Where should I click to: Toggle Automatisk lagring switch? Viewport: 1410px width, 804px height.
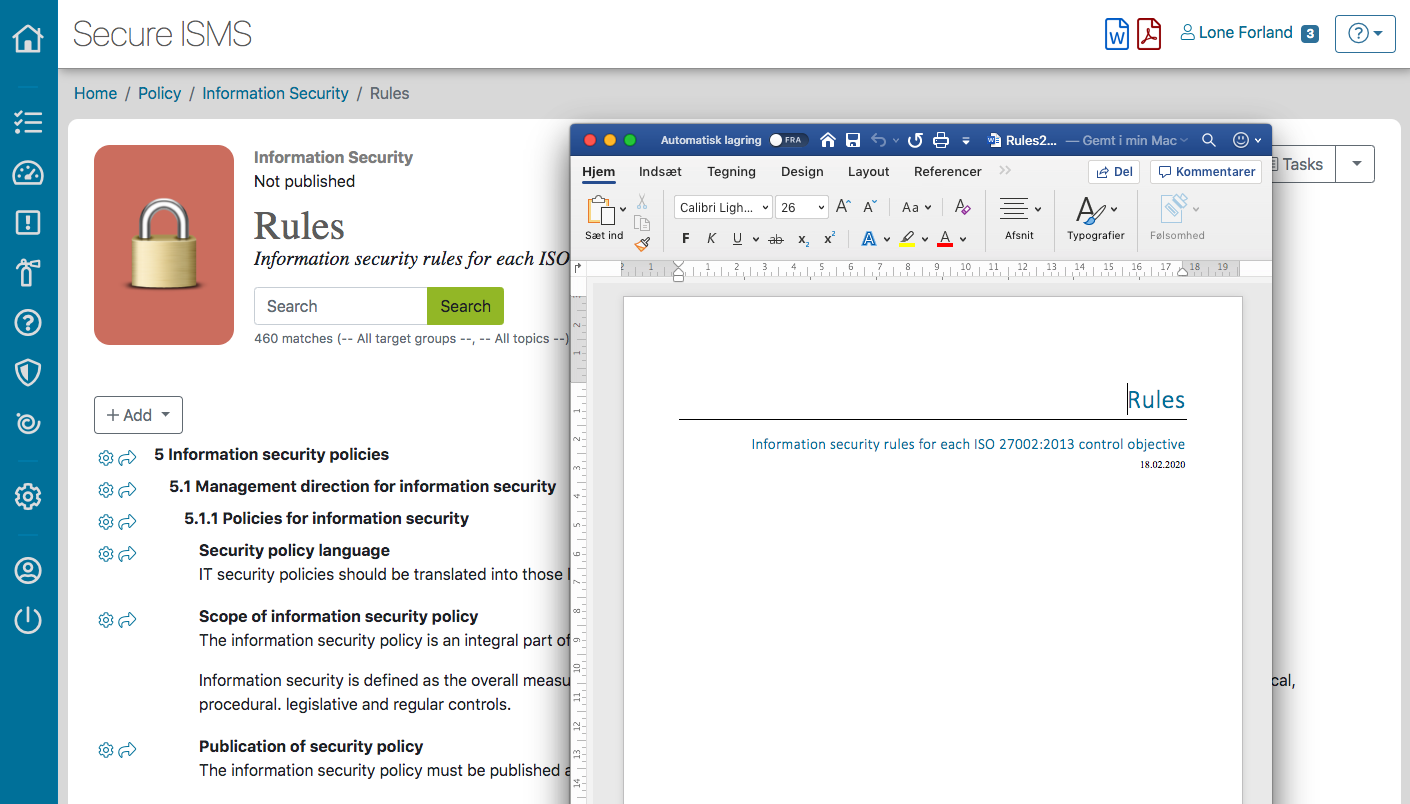(x=788, y=140)
